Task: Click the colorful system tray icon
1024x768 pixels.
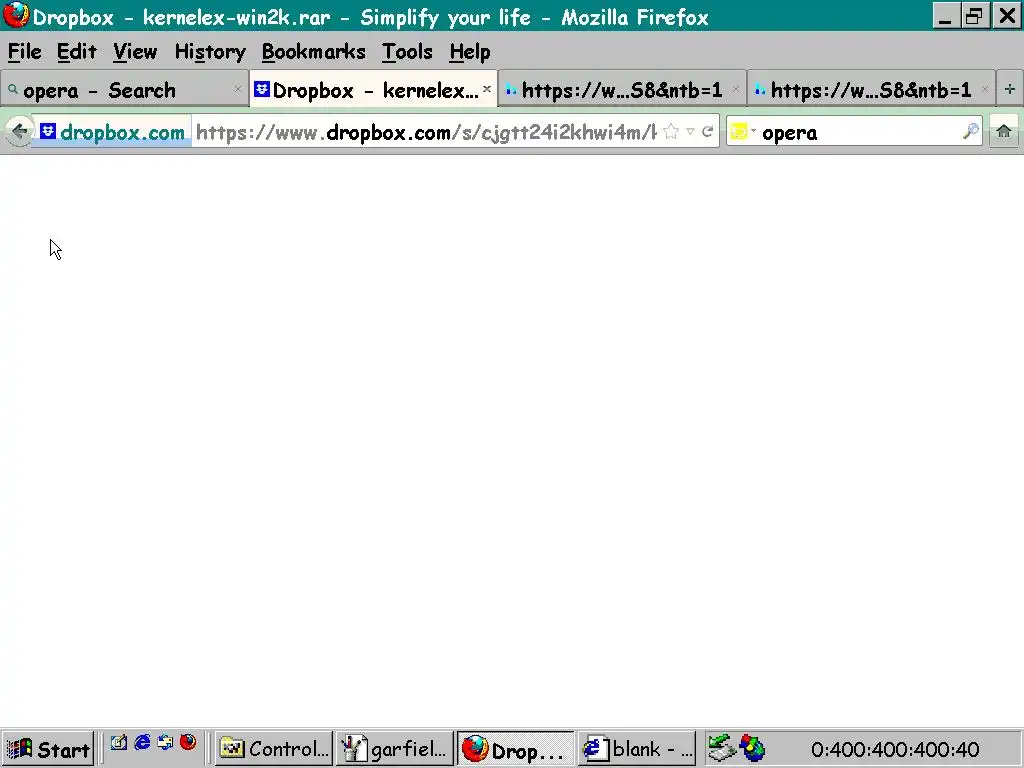Action: [x=752, y=749]
